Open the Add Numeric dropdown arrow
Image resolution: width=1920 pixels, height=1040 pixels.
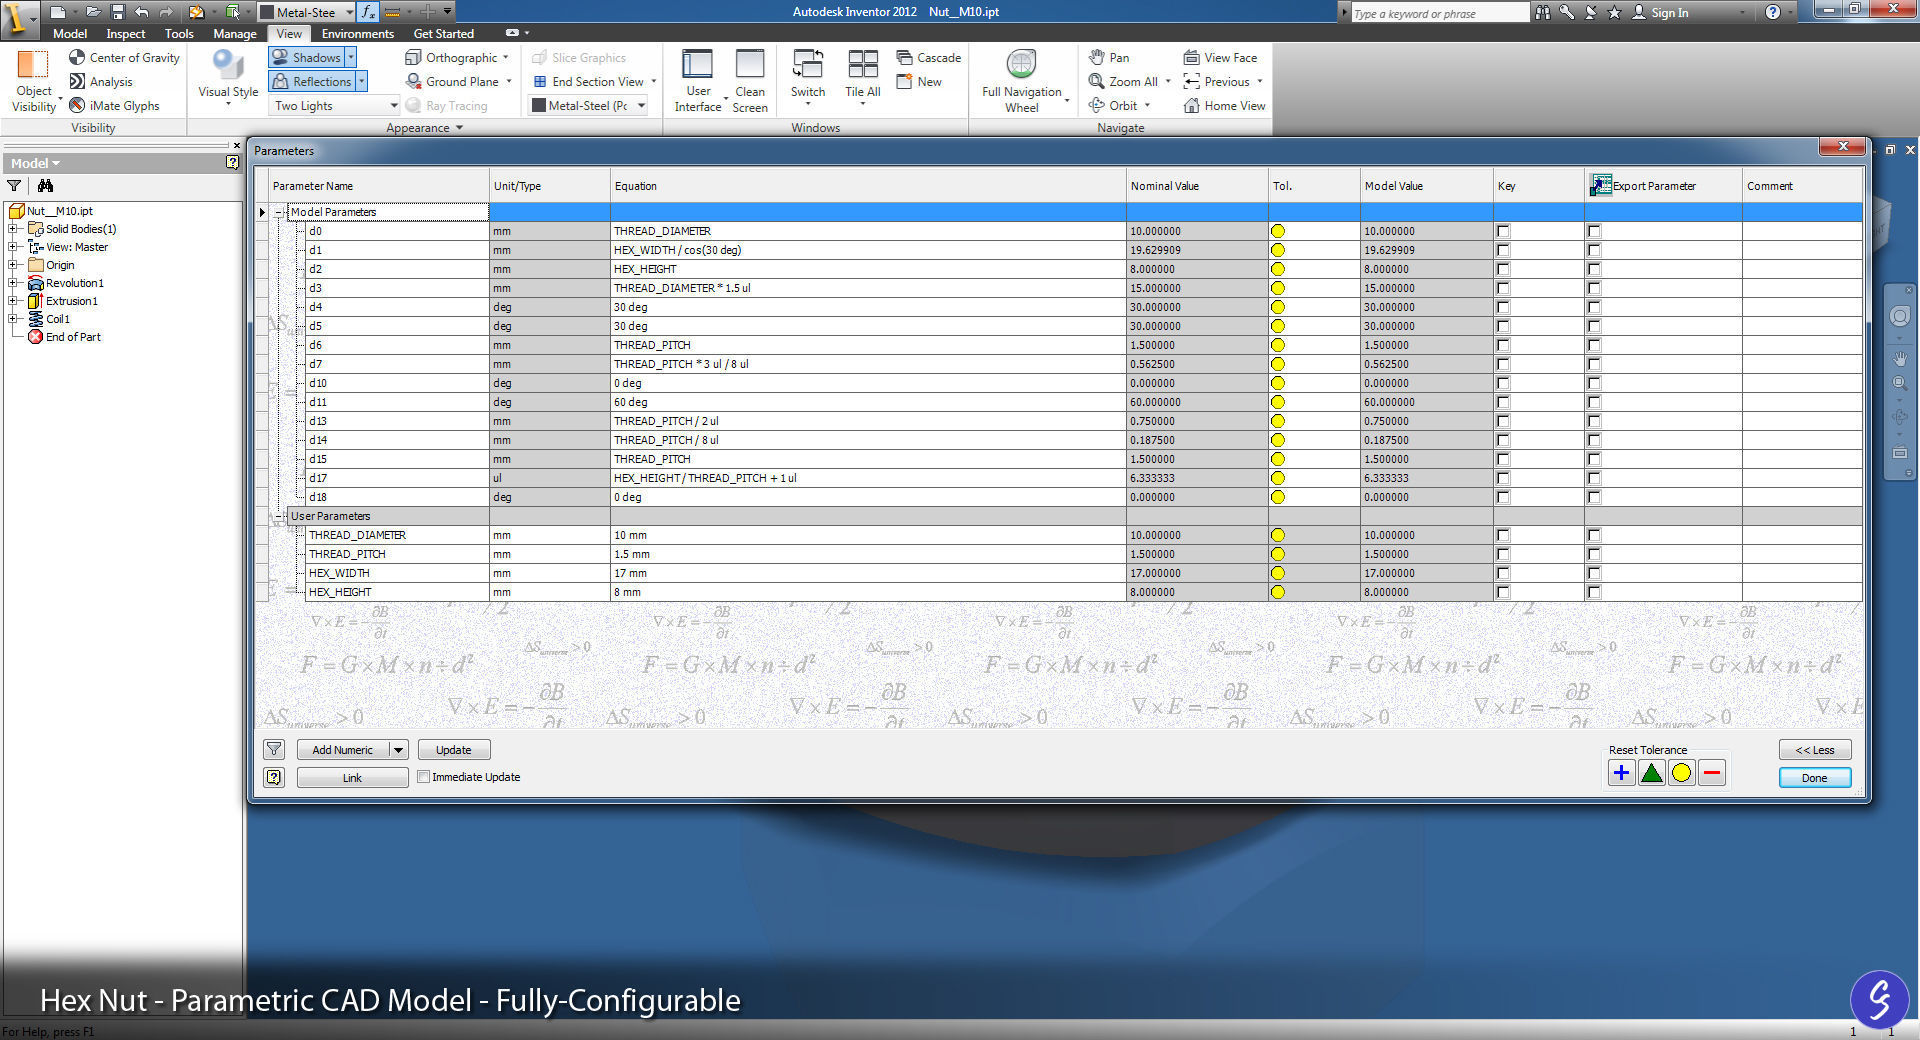click(398, 750)
